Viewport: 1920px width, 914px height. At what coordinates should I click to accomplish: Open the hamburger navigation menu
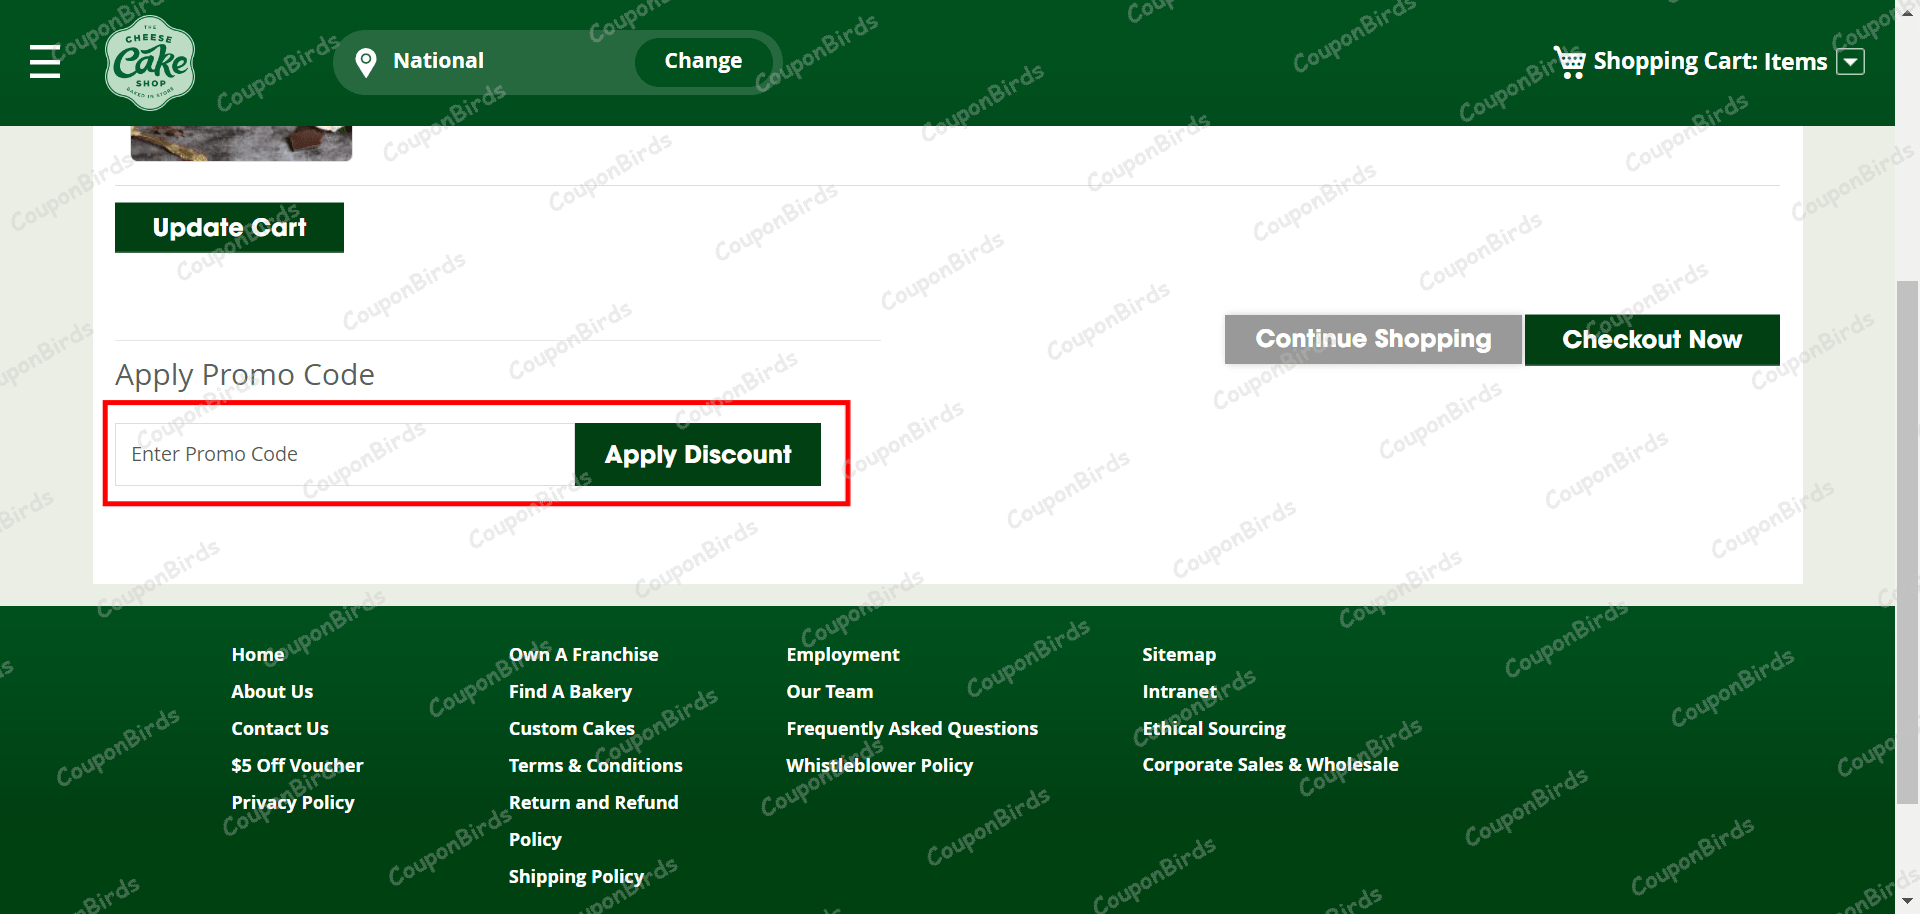[x=45, y=61]
